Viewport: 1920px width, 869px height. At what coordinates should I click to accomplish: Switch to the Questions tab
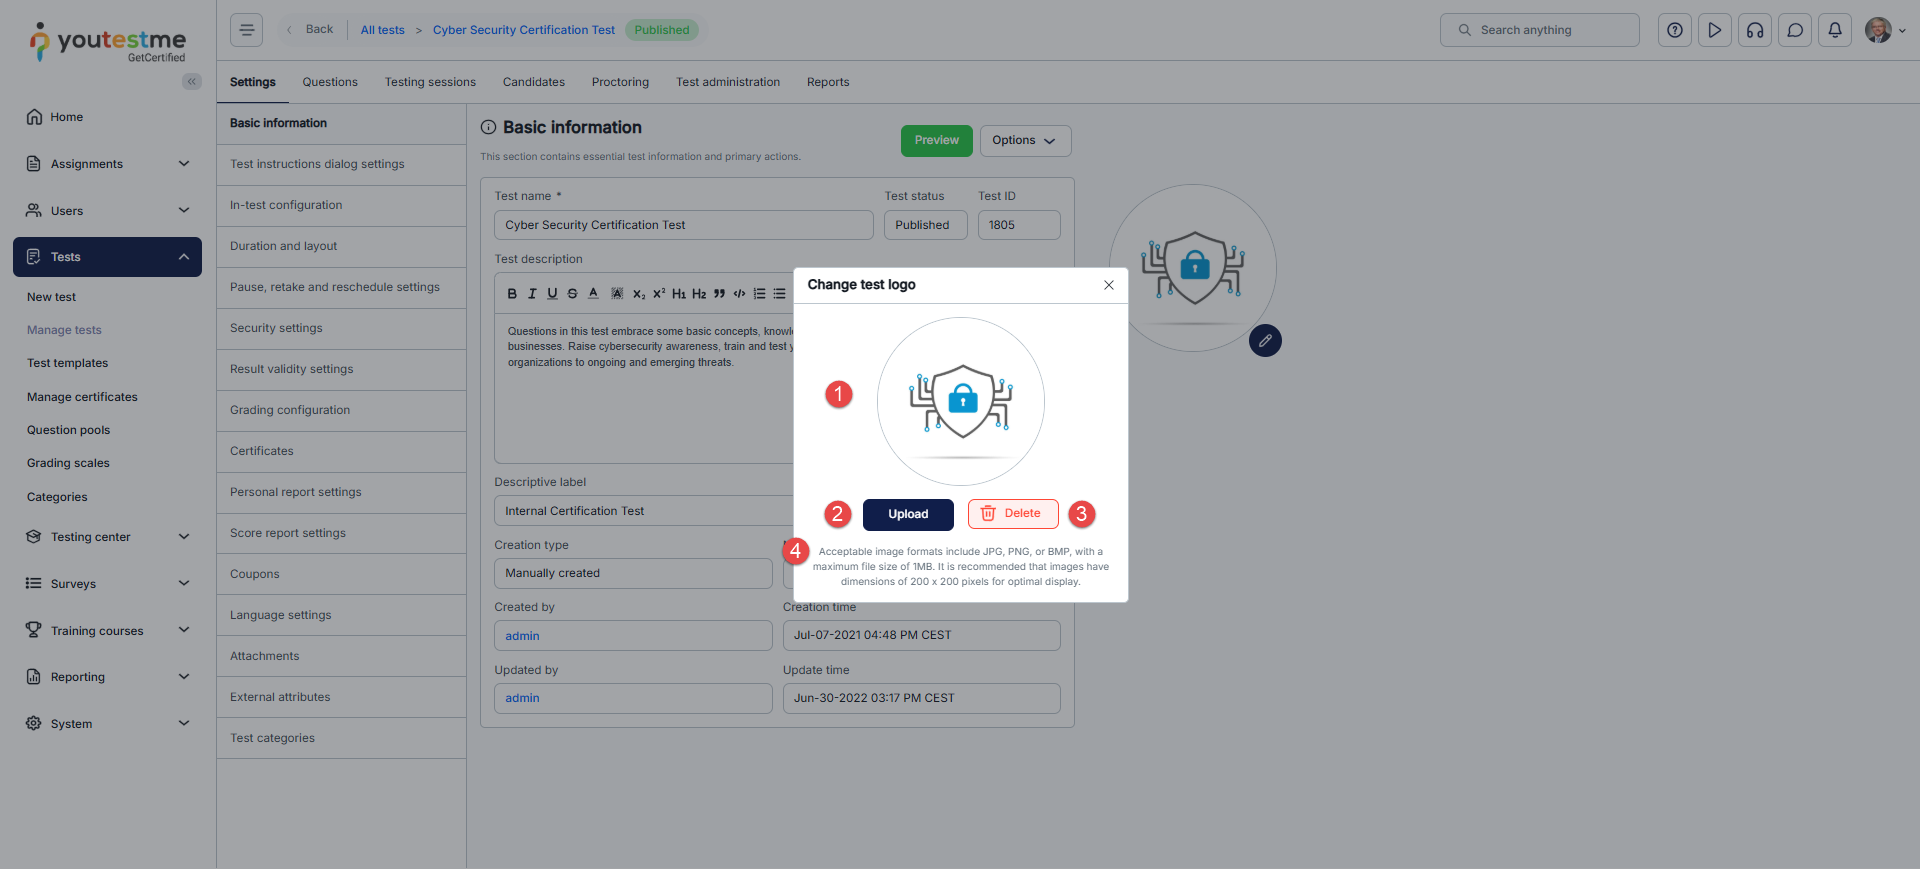(330, 82)
